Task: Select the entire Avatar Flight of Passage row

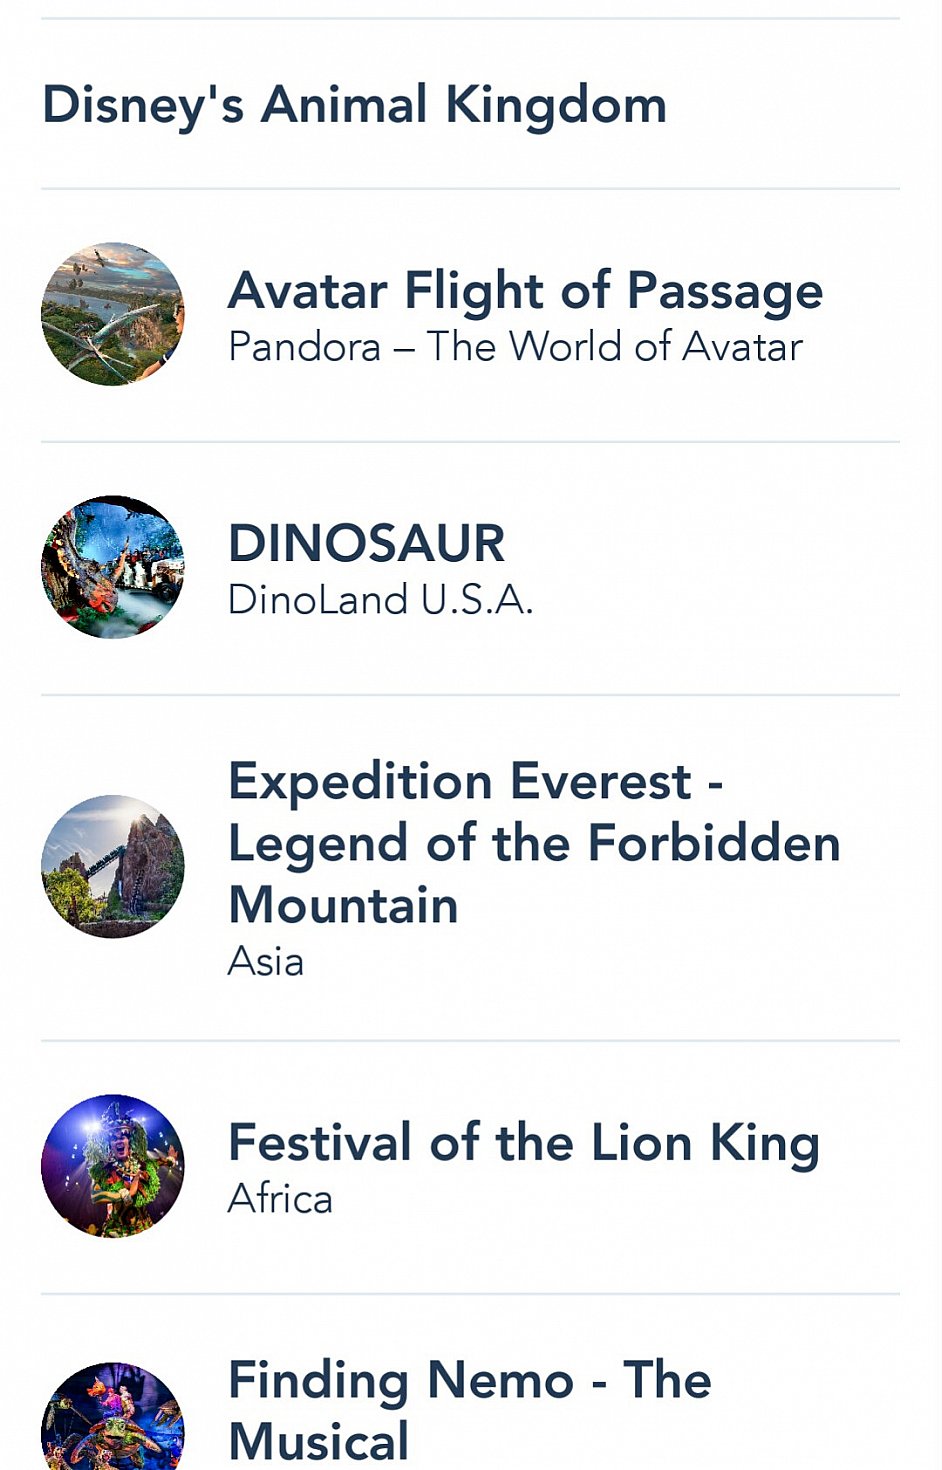Action: click(471, 315)
